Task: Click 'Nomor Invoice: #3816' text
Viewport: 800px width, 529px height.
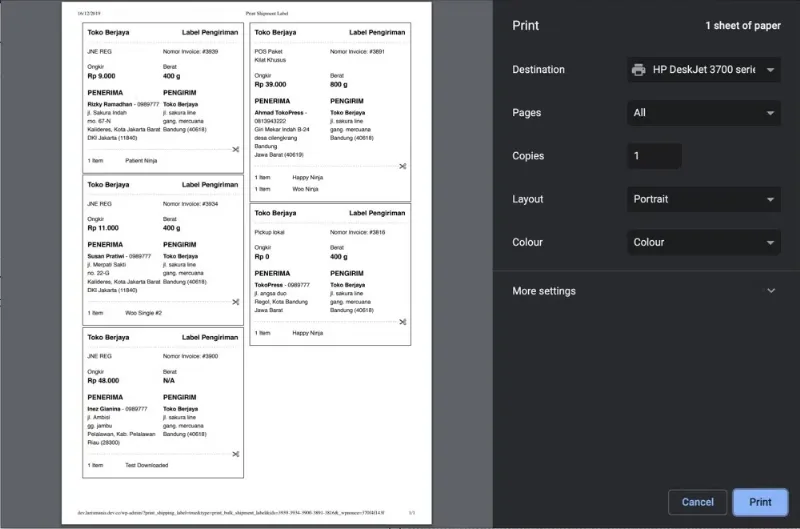Action: 358,232
